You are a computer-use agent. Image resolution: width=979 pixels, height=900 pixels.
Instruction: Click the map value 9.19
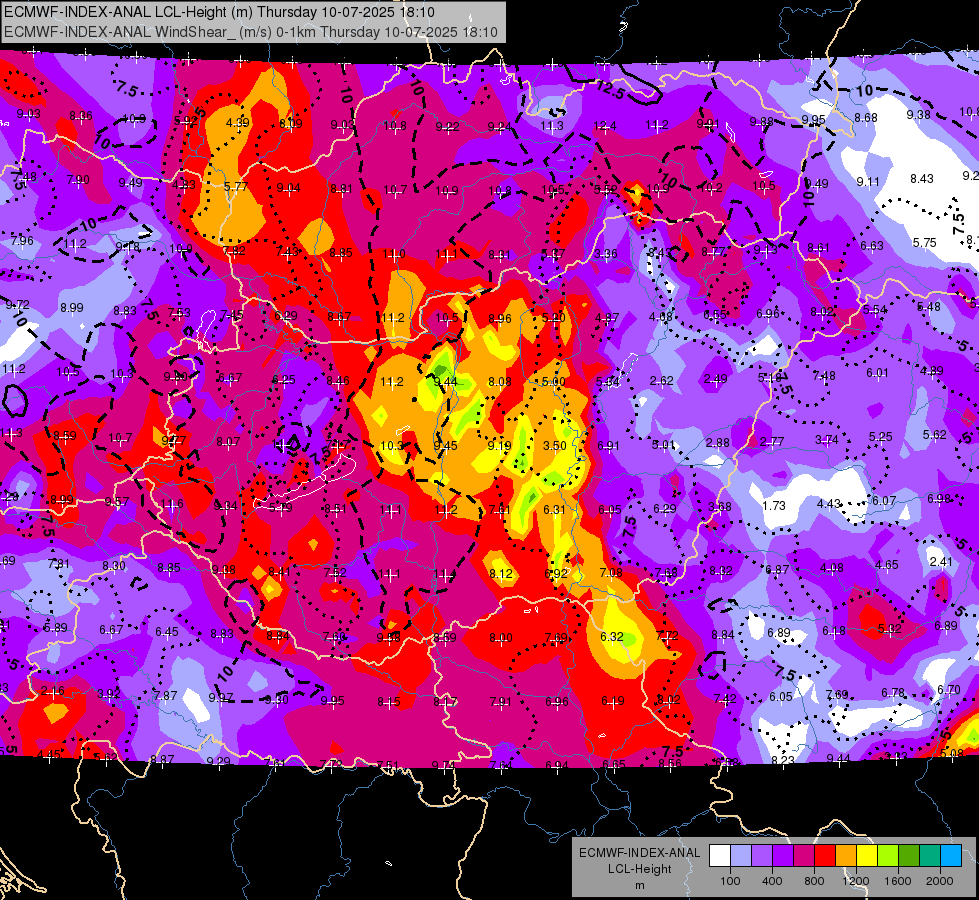(x=499, y=445)
